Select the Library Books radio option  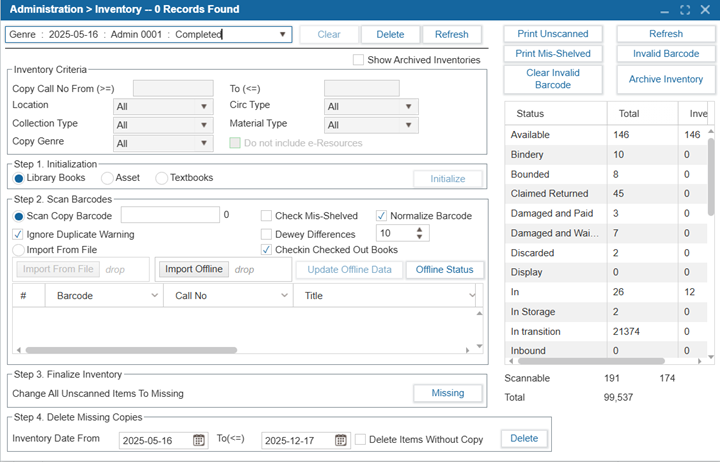tap(18, 178)
